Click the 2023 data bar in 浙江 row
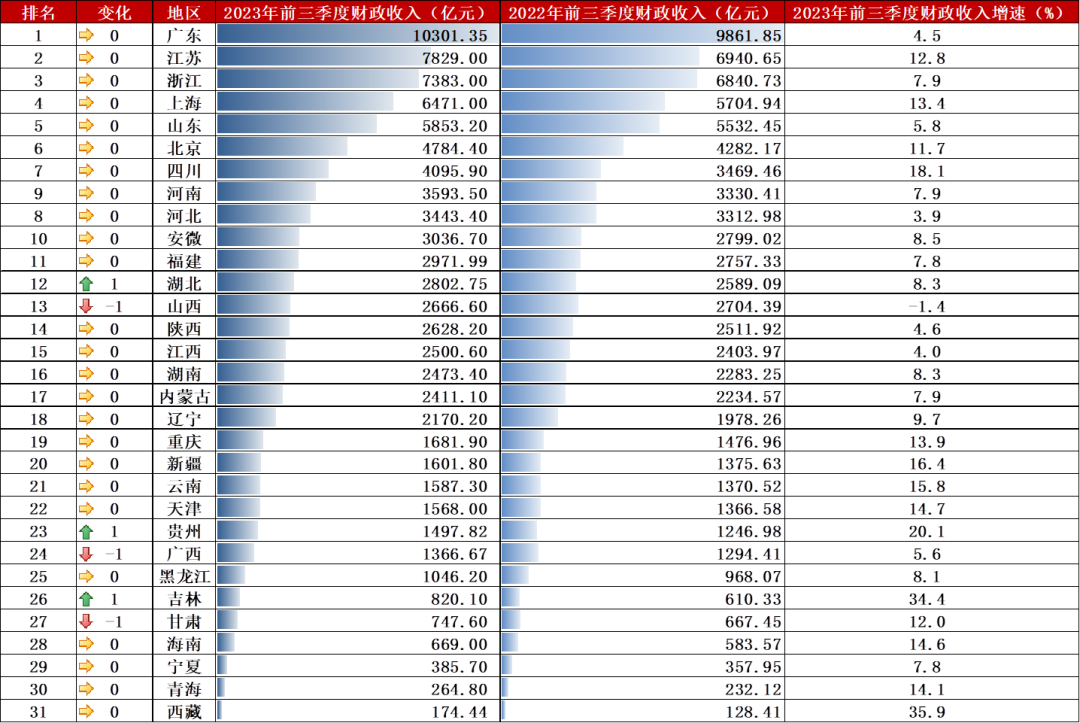 [318, 80]
